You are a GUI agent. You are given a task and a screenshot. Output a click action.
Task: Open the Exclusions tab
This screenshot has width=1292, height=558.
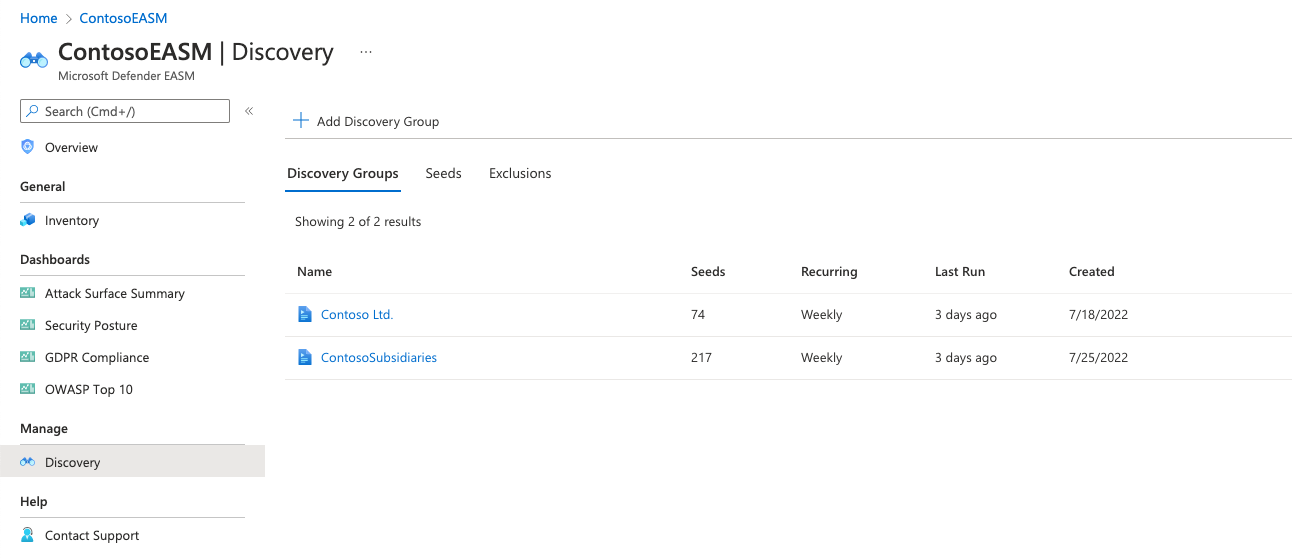520,173
